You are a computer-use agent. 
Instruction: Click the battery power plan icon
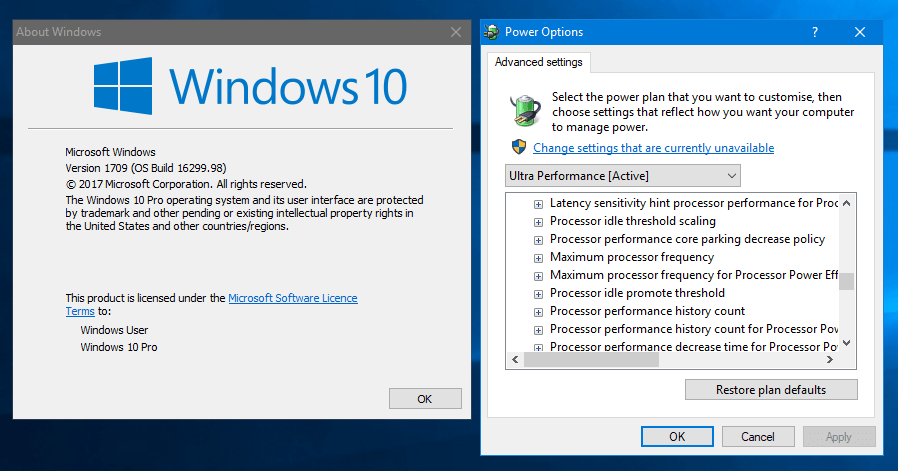tap(525, 110)
